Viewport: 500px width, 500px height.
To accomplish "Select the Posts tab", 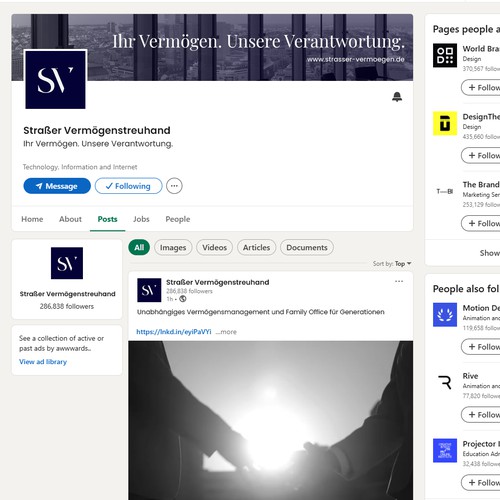I will click(x=107, y=219).
